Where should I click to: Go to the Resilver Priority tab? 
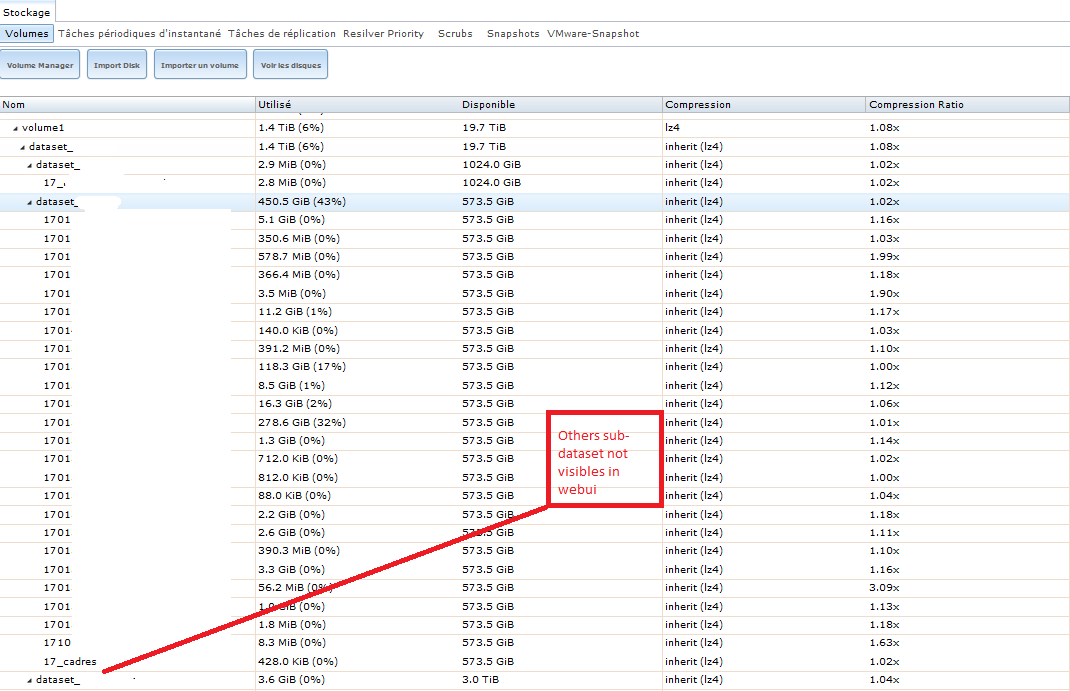(383, 34)
